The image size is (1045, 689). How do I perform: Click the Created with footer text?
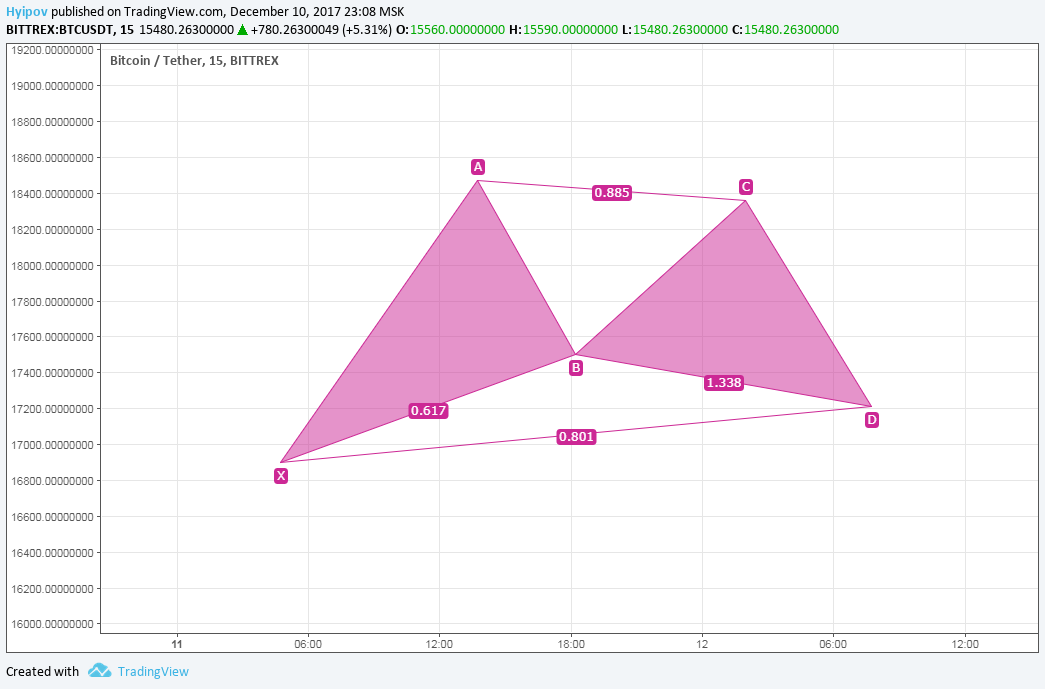[43, 672]
